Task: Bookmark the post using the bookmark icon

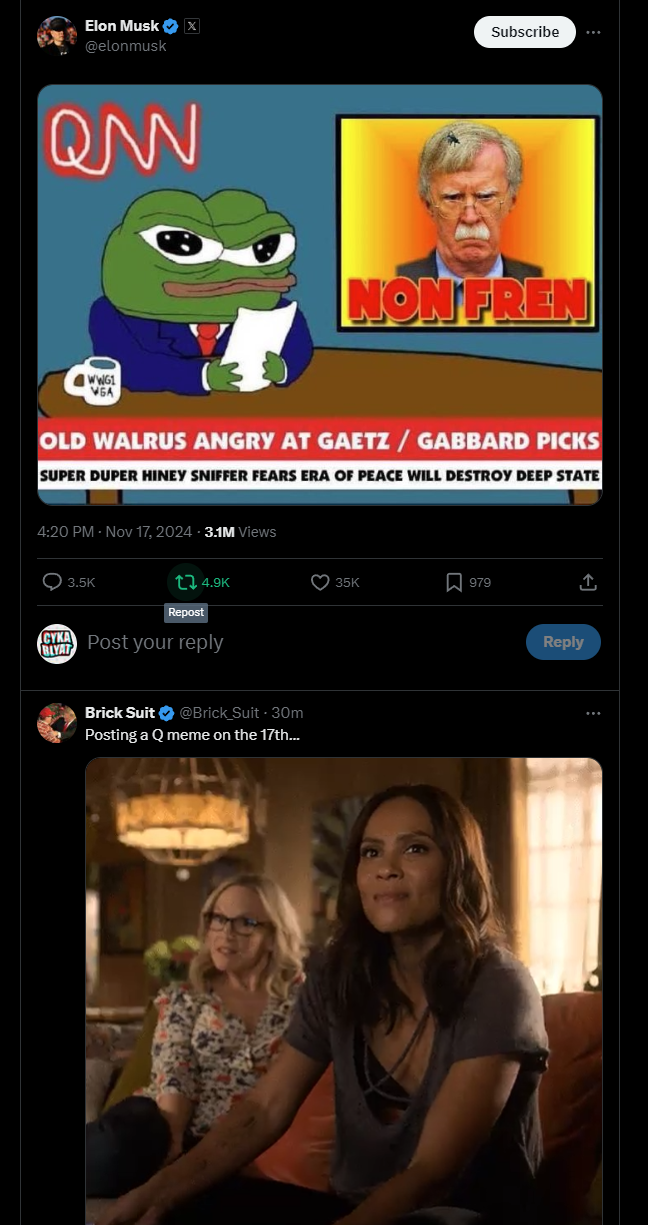Action: (x=454, y=582)
